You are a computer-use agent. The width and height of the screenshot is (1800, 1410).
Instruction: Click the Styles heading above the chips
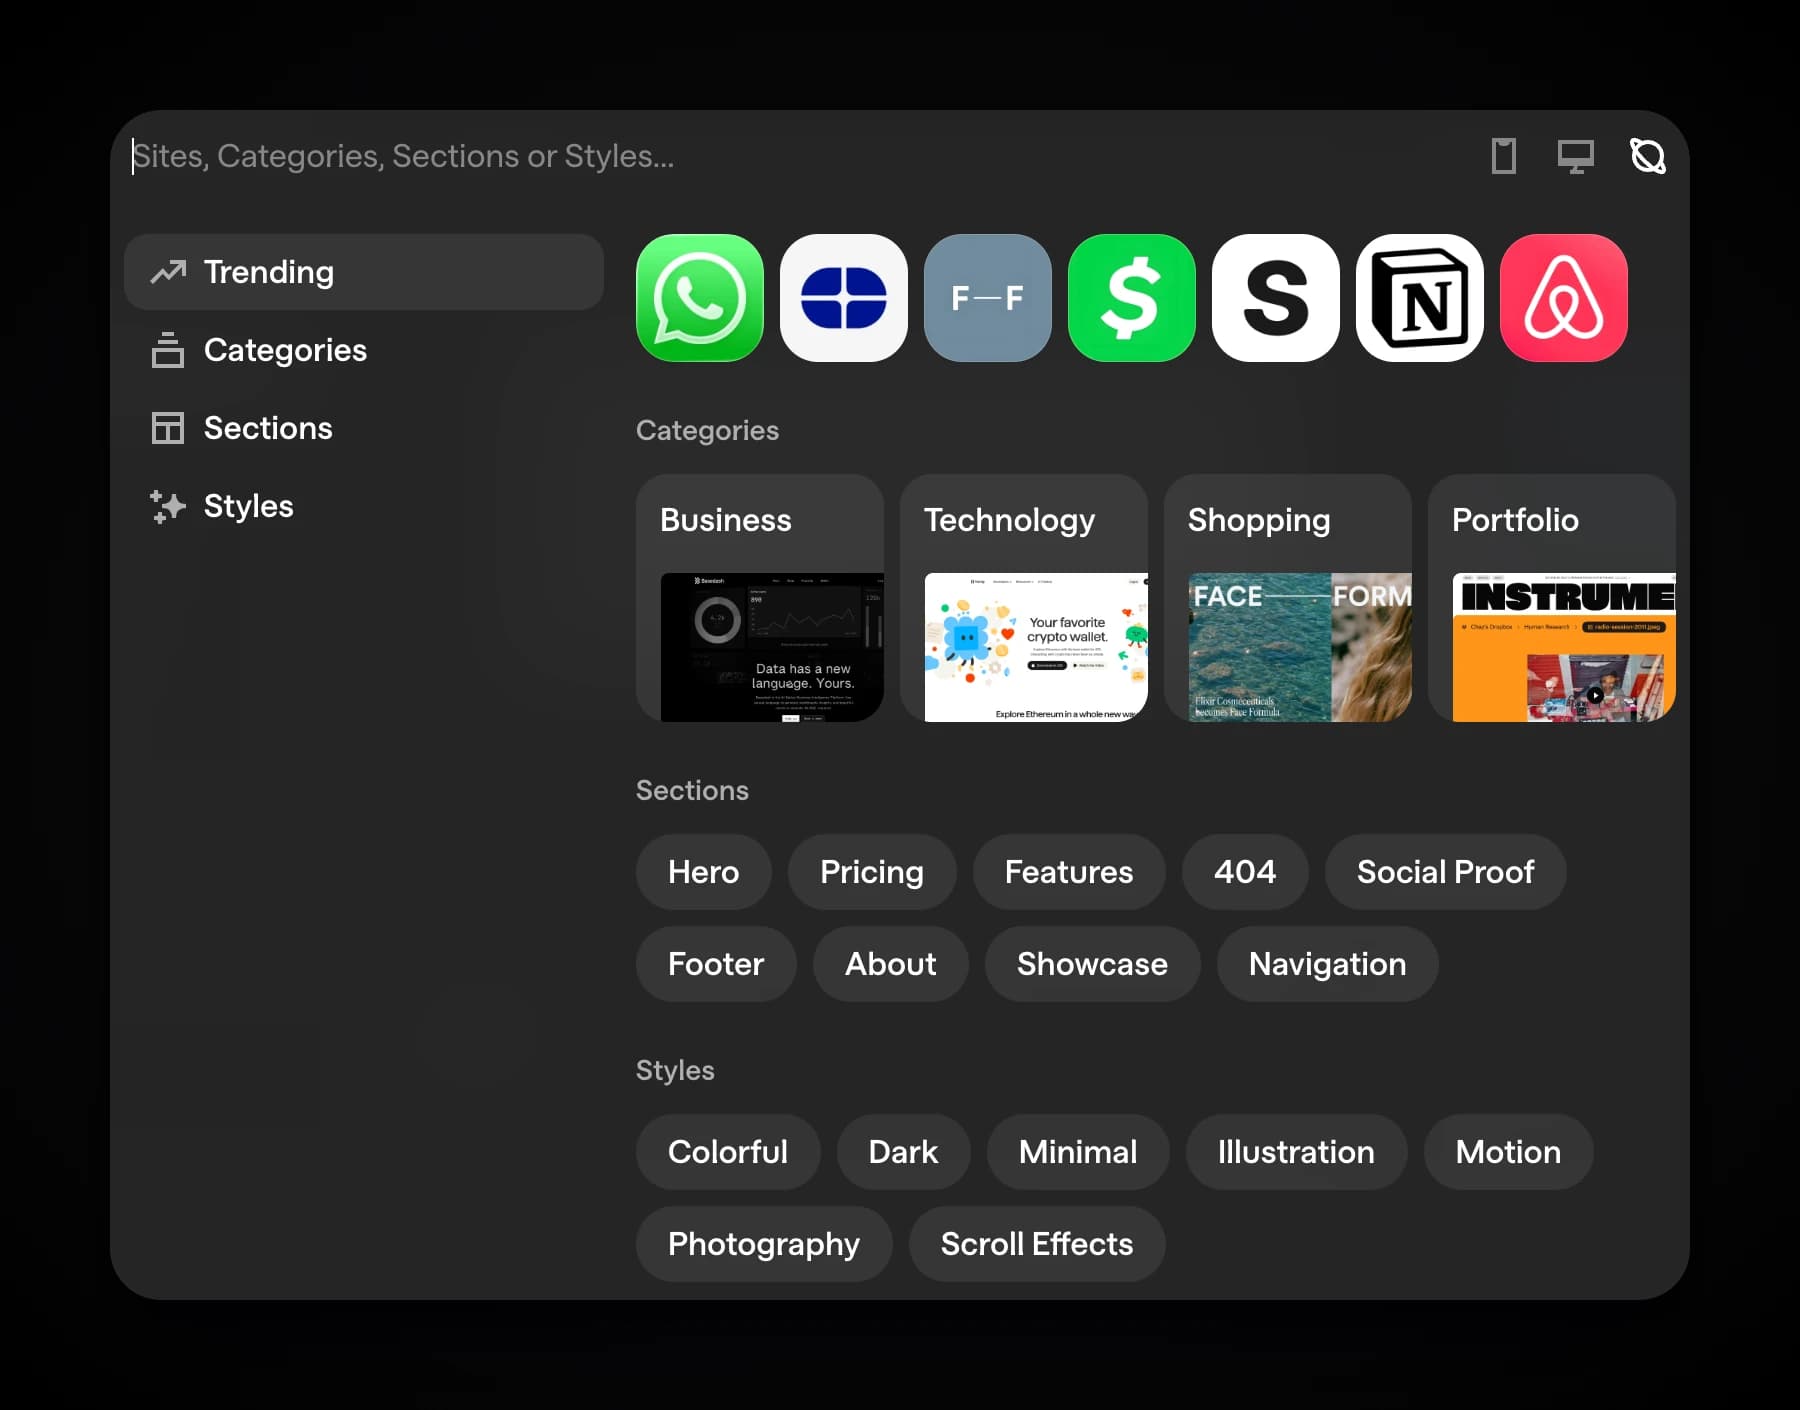(675, 1070)
